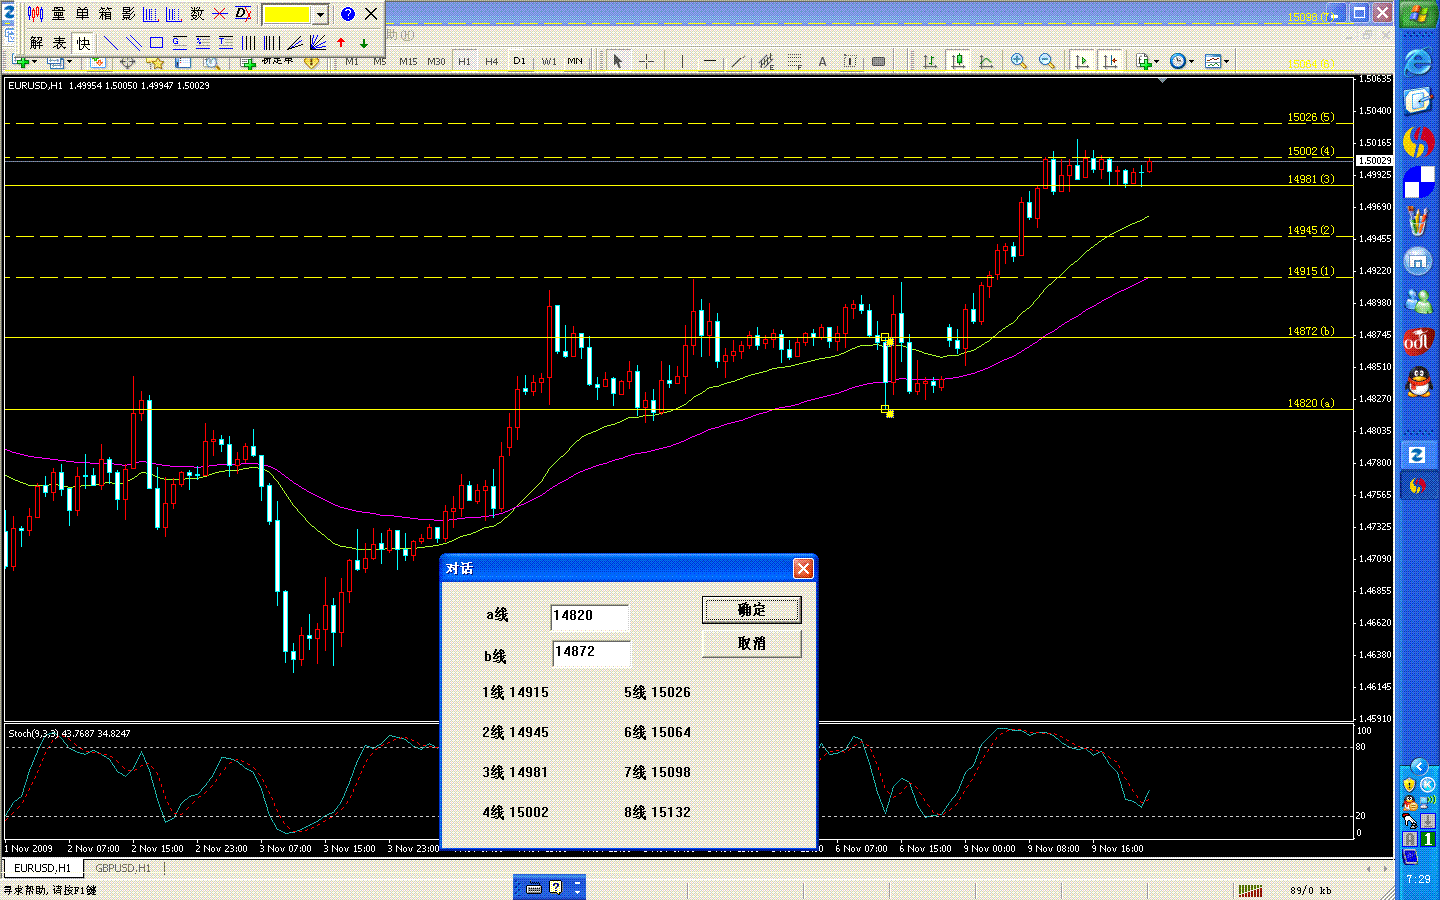Select the double parallel lines tool

click(x=134, y=43)
